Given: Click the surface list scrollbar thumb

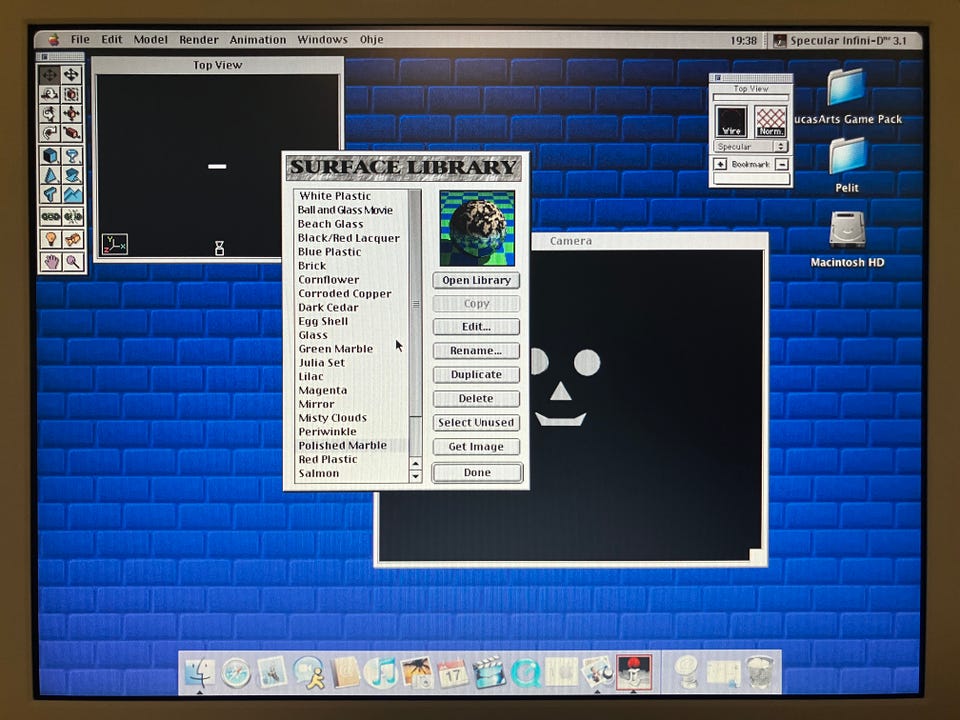Looking at the screenshot, I should 415,304.
